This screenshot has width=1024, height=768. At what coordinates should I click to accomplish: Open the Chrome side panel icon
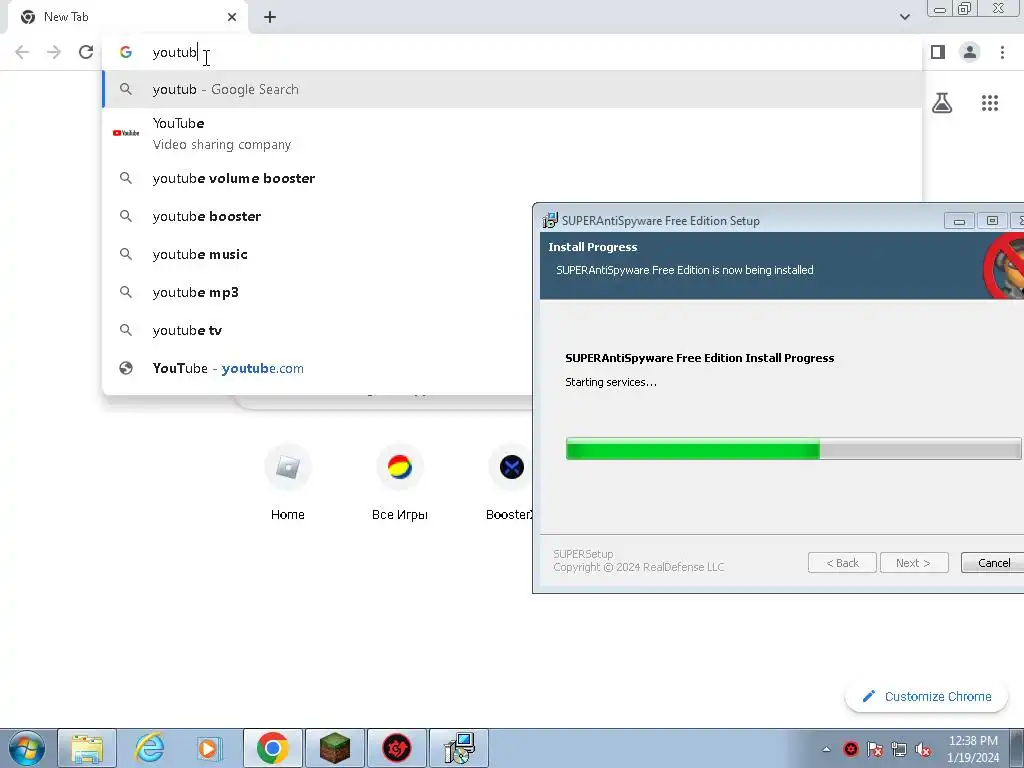tap(938, 52)
